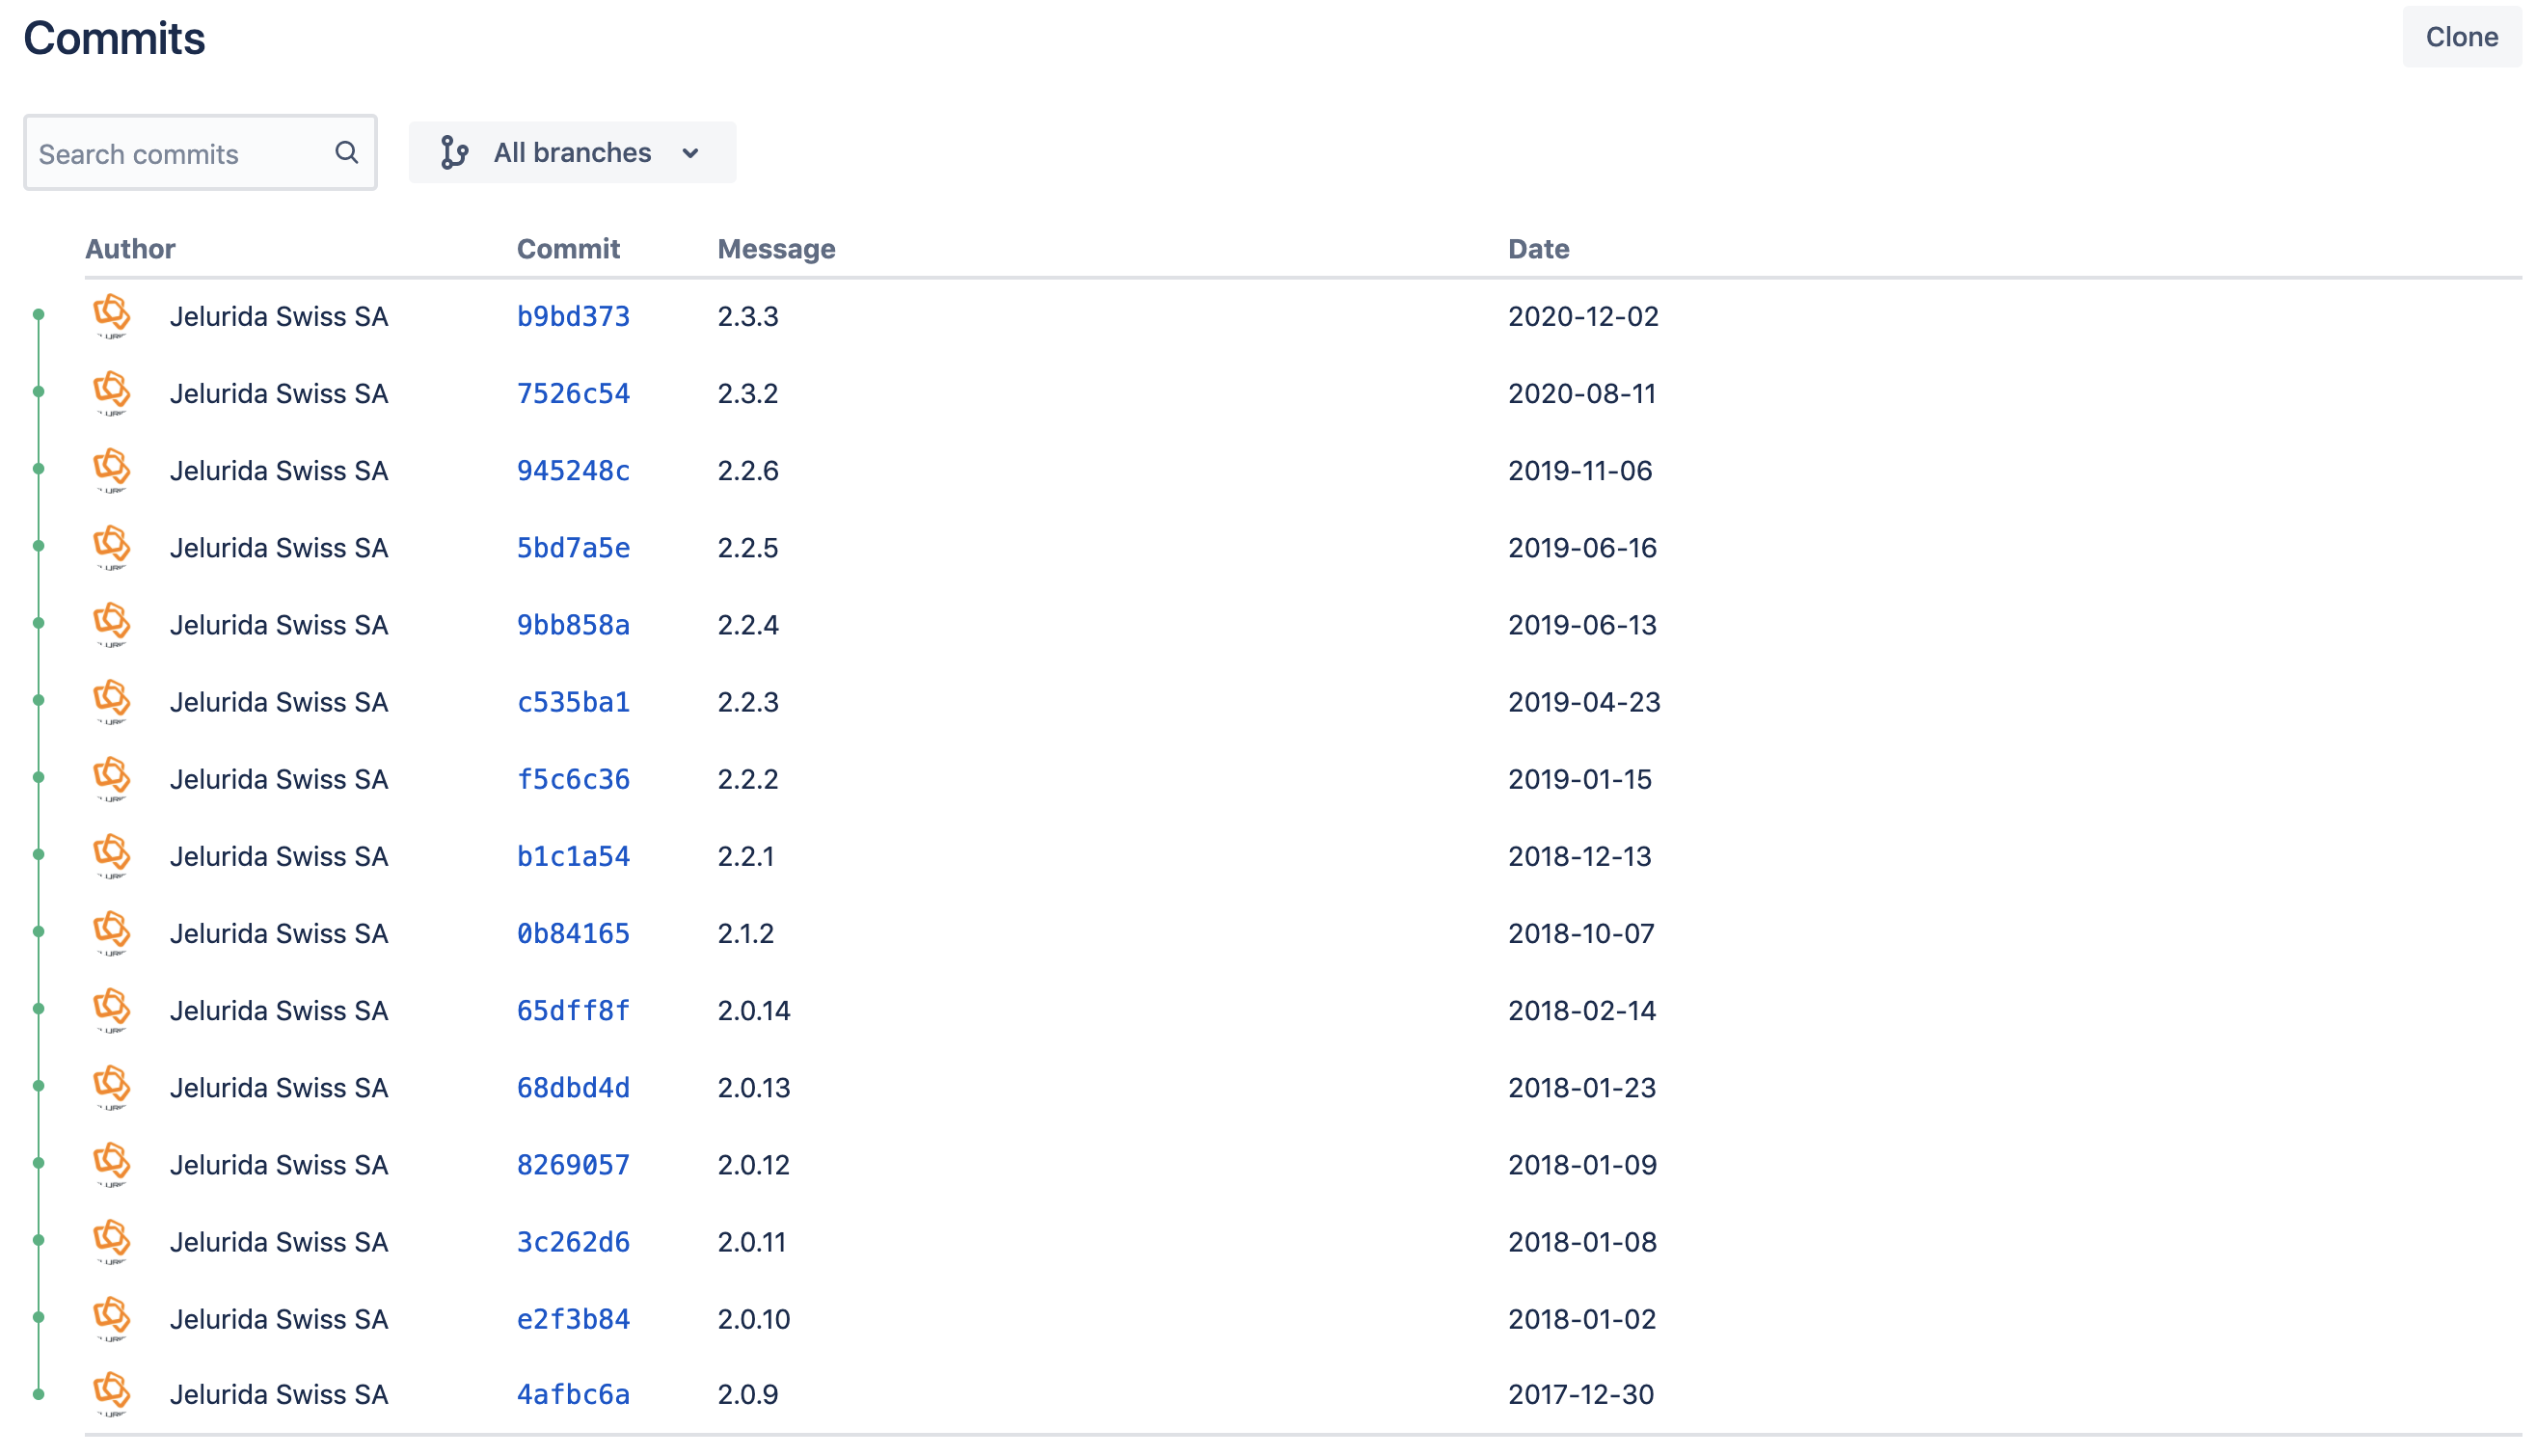
Task: Open commit b9bd373 link
Action: click(573, 316)
